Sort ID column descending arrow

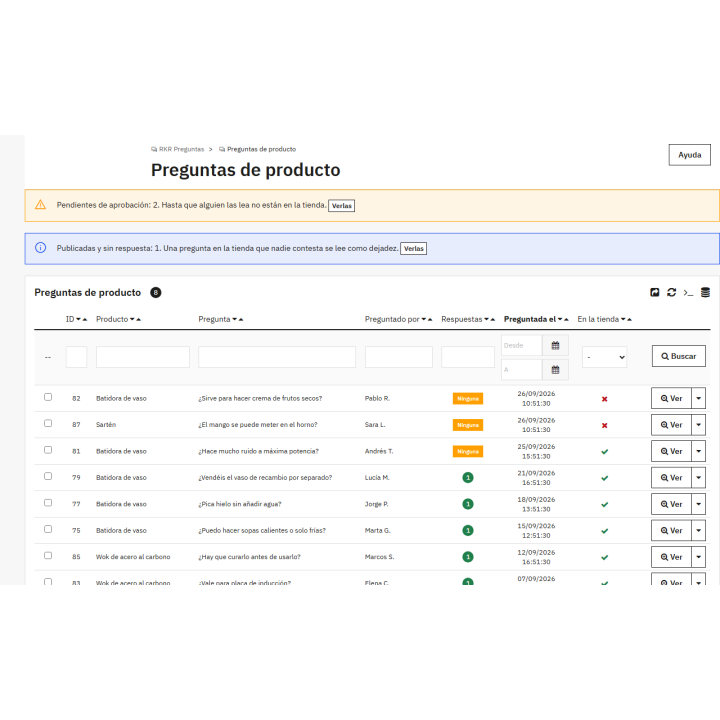click(x=79, y=319)
